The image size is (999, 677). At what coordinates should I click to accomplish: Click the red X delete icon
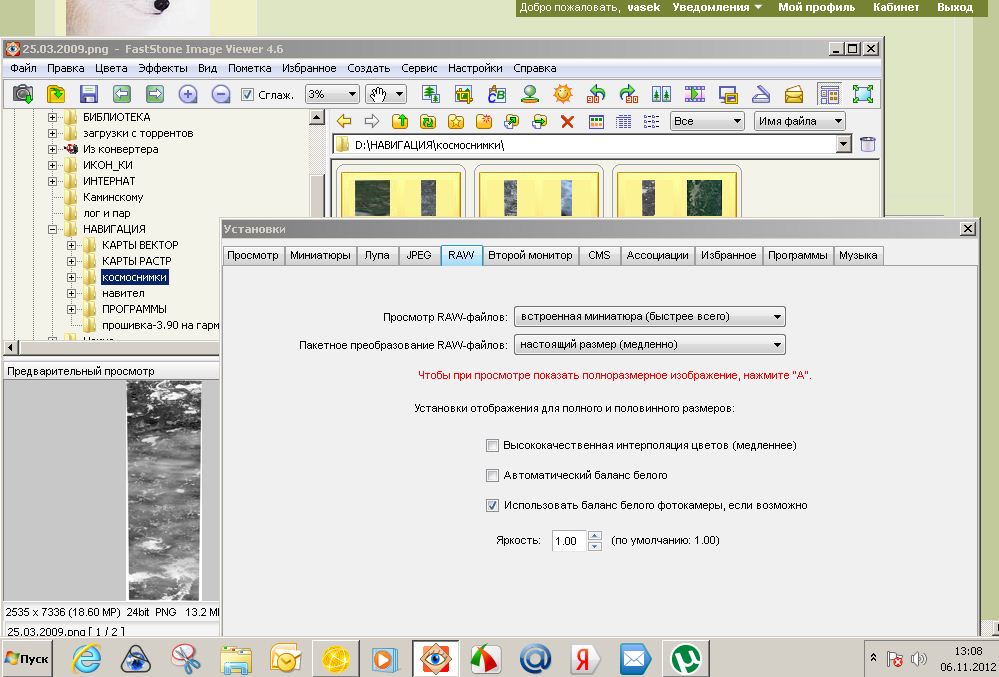coord(567,121)
